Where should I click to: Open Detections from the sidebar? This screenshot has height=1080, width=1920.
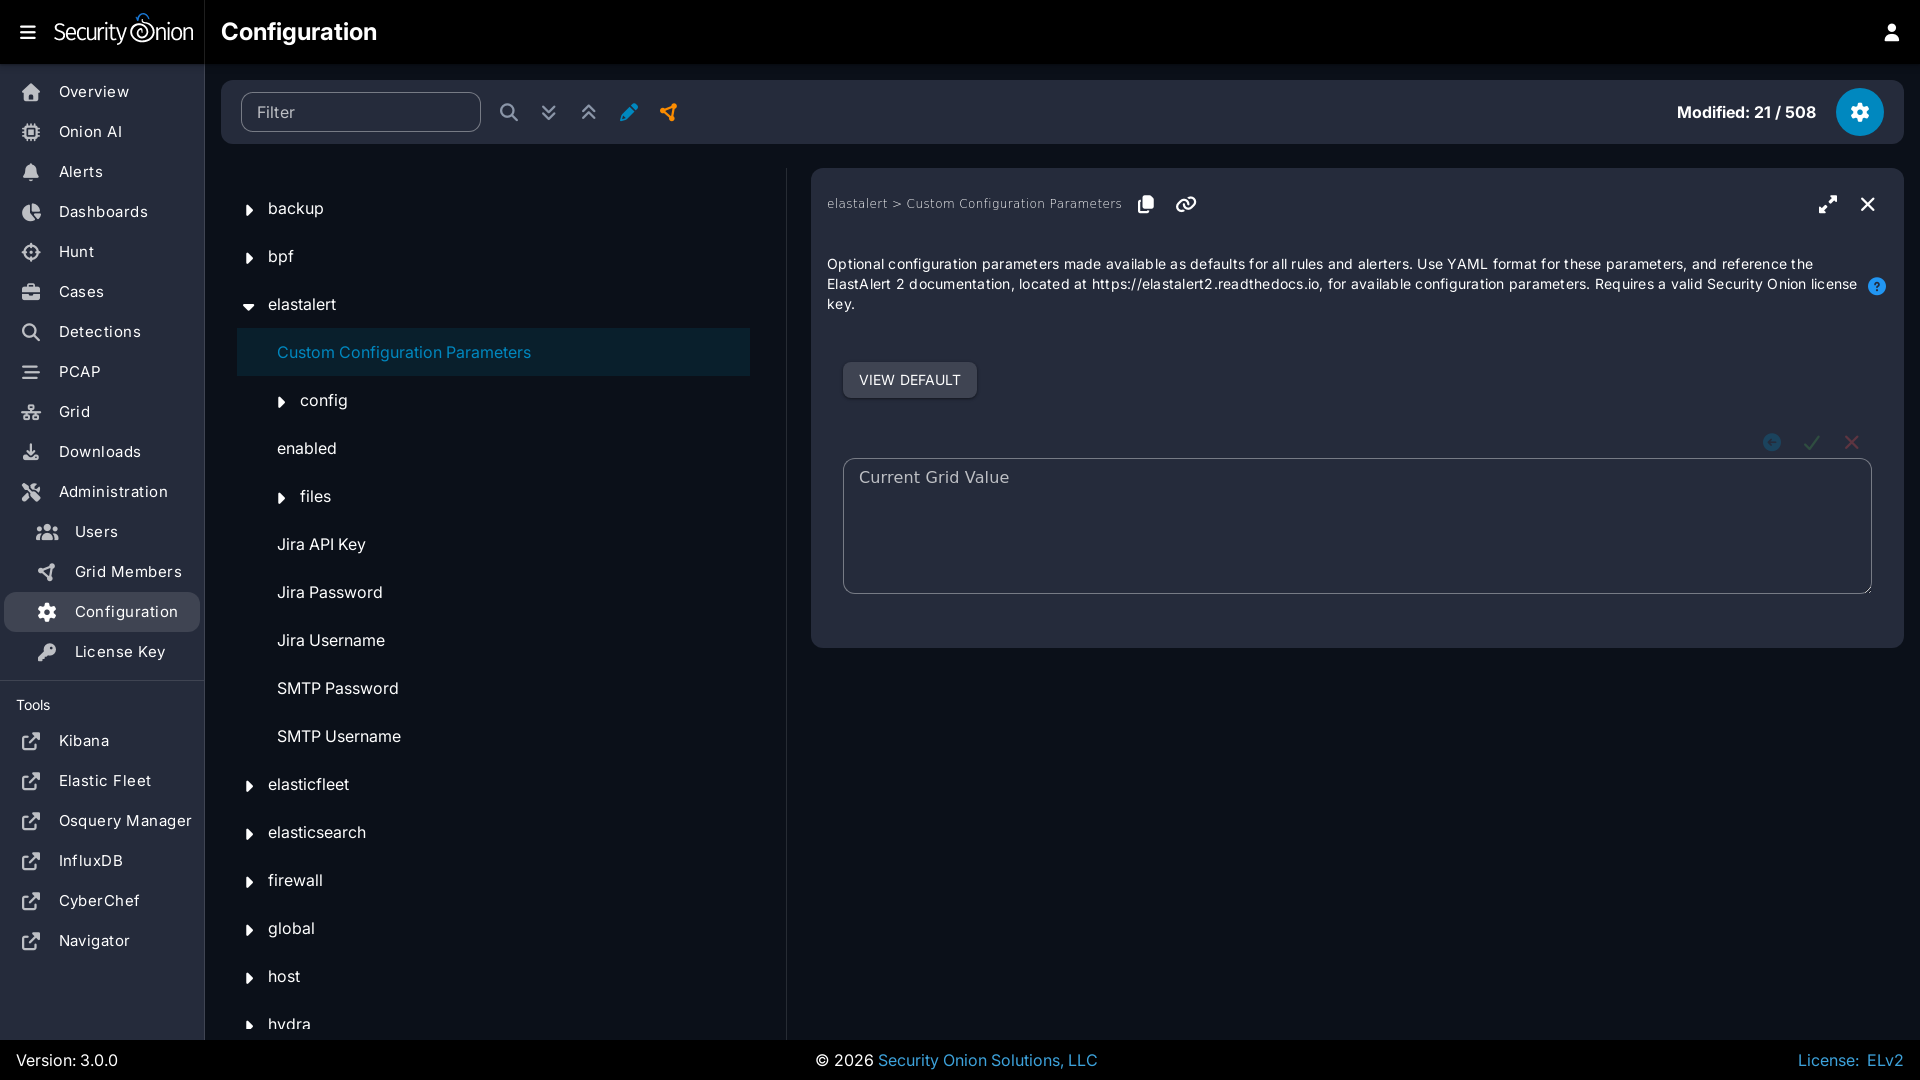pyautogui.click(x=99, y=332)
